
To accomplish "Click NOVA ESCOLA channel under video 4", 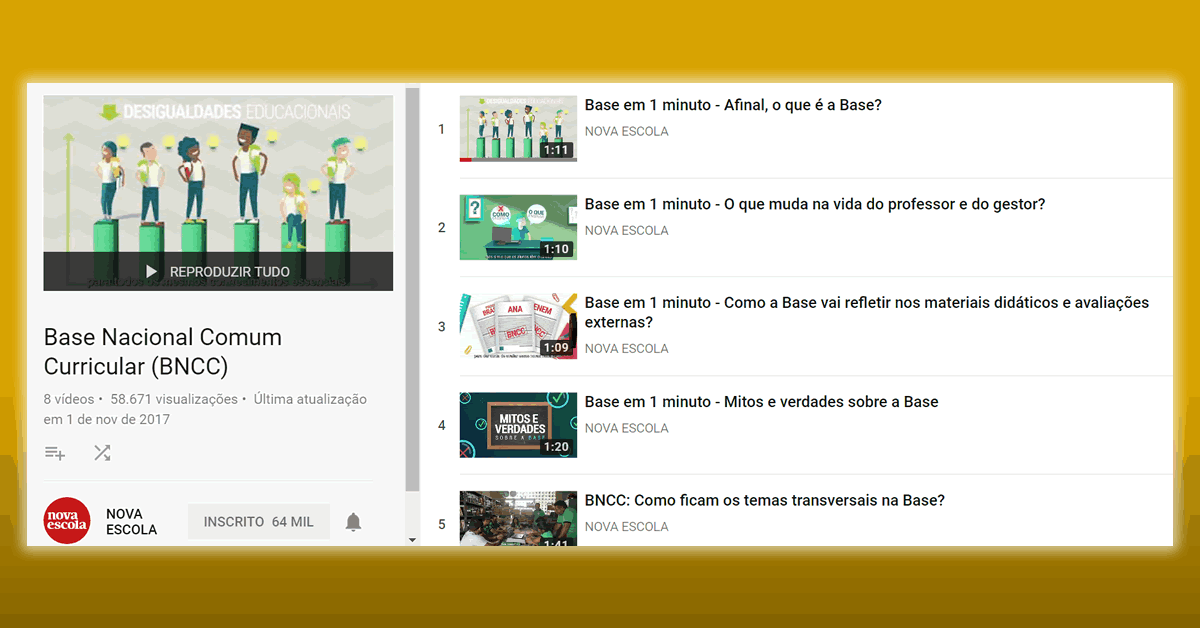I will point(627,428).
